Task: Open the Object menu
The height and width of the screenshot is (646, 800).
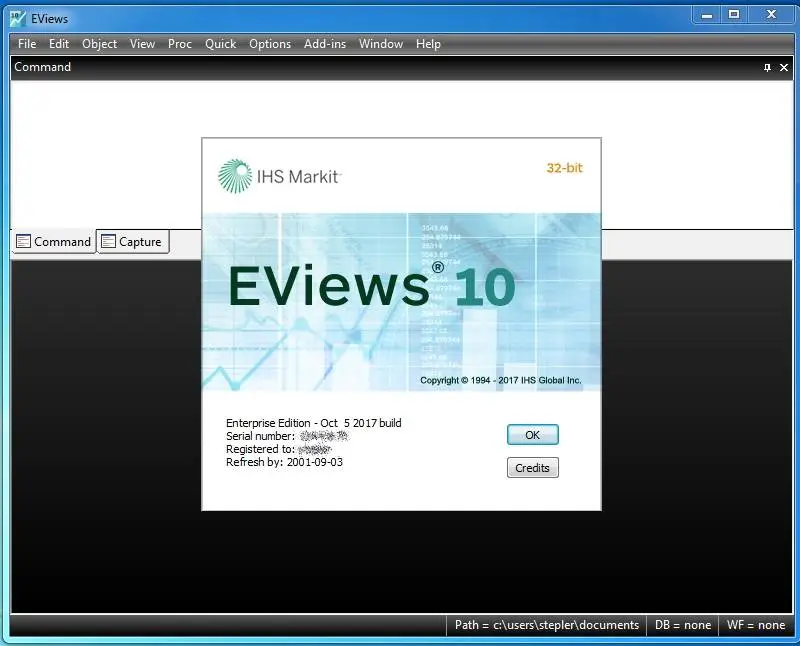Action: (x=99, y=44)
